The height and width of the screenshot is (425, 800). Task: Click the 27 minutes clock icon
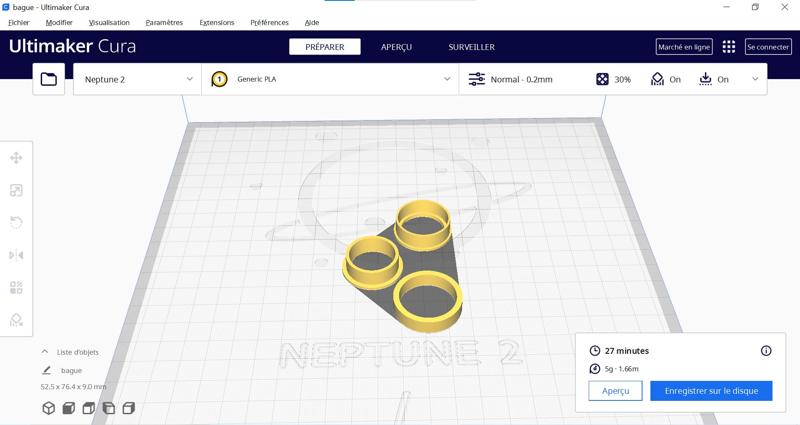(x=594, y=351)
